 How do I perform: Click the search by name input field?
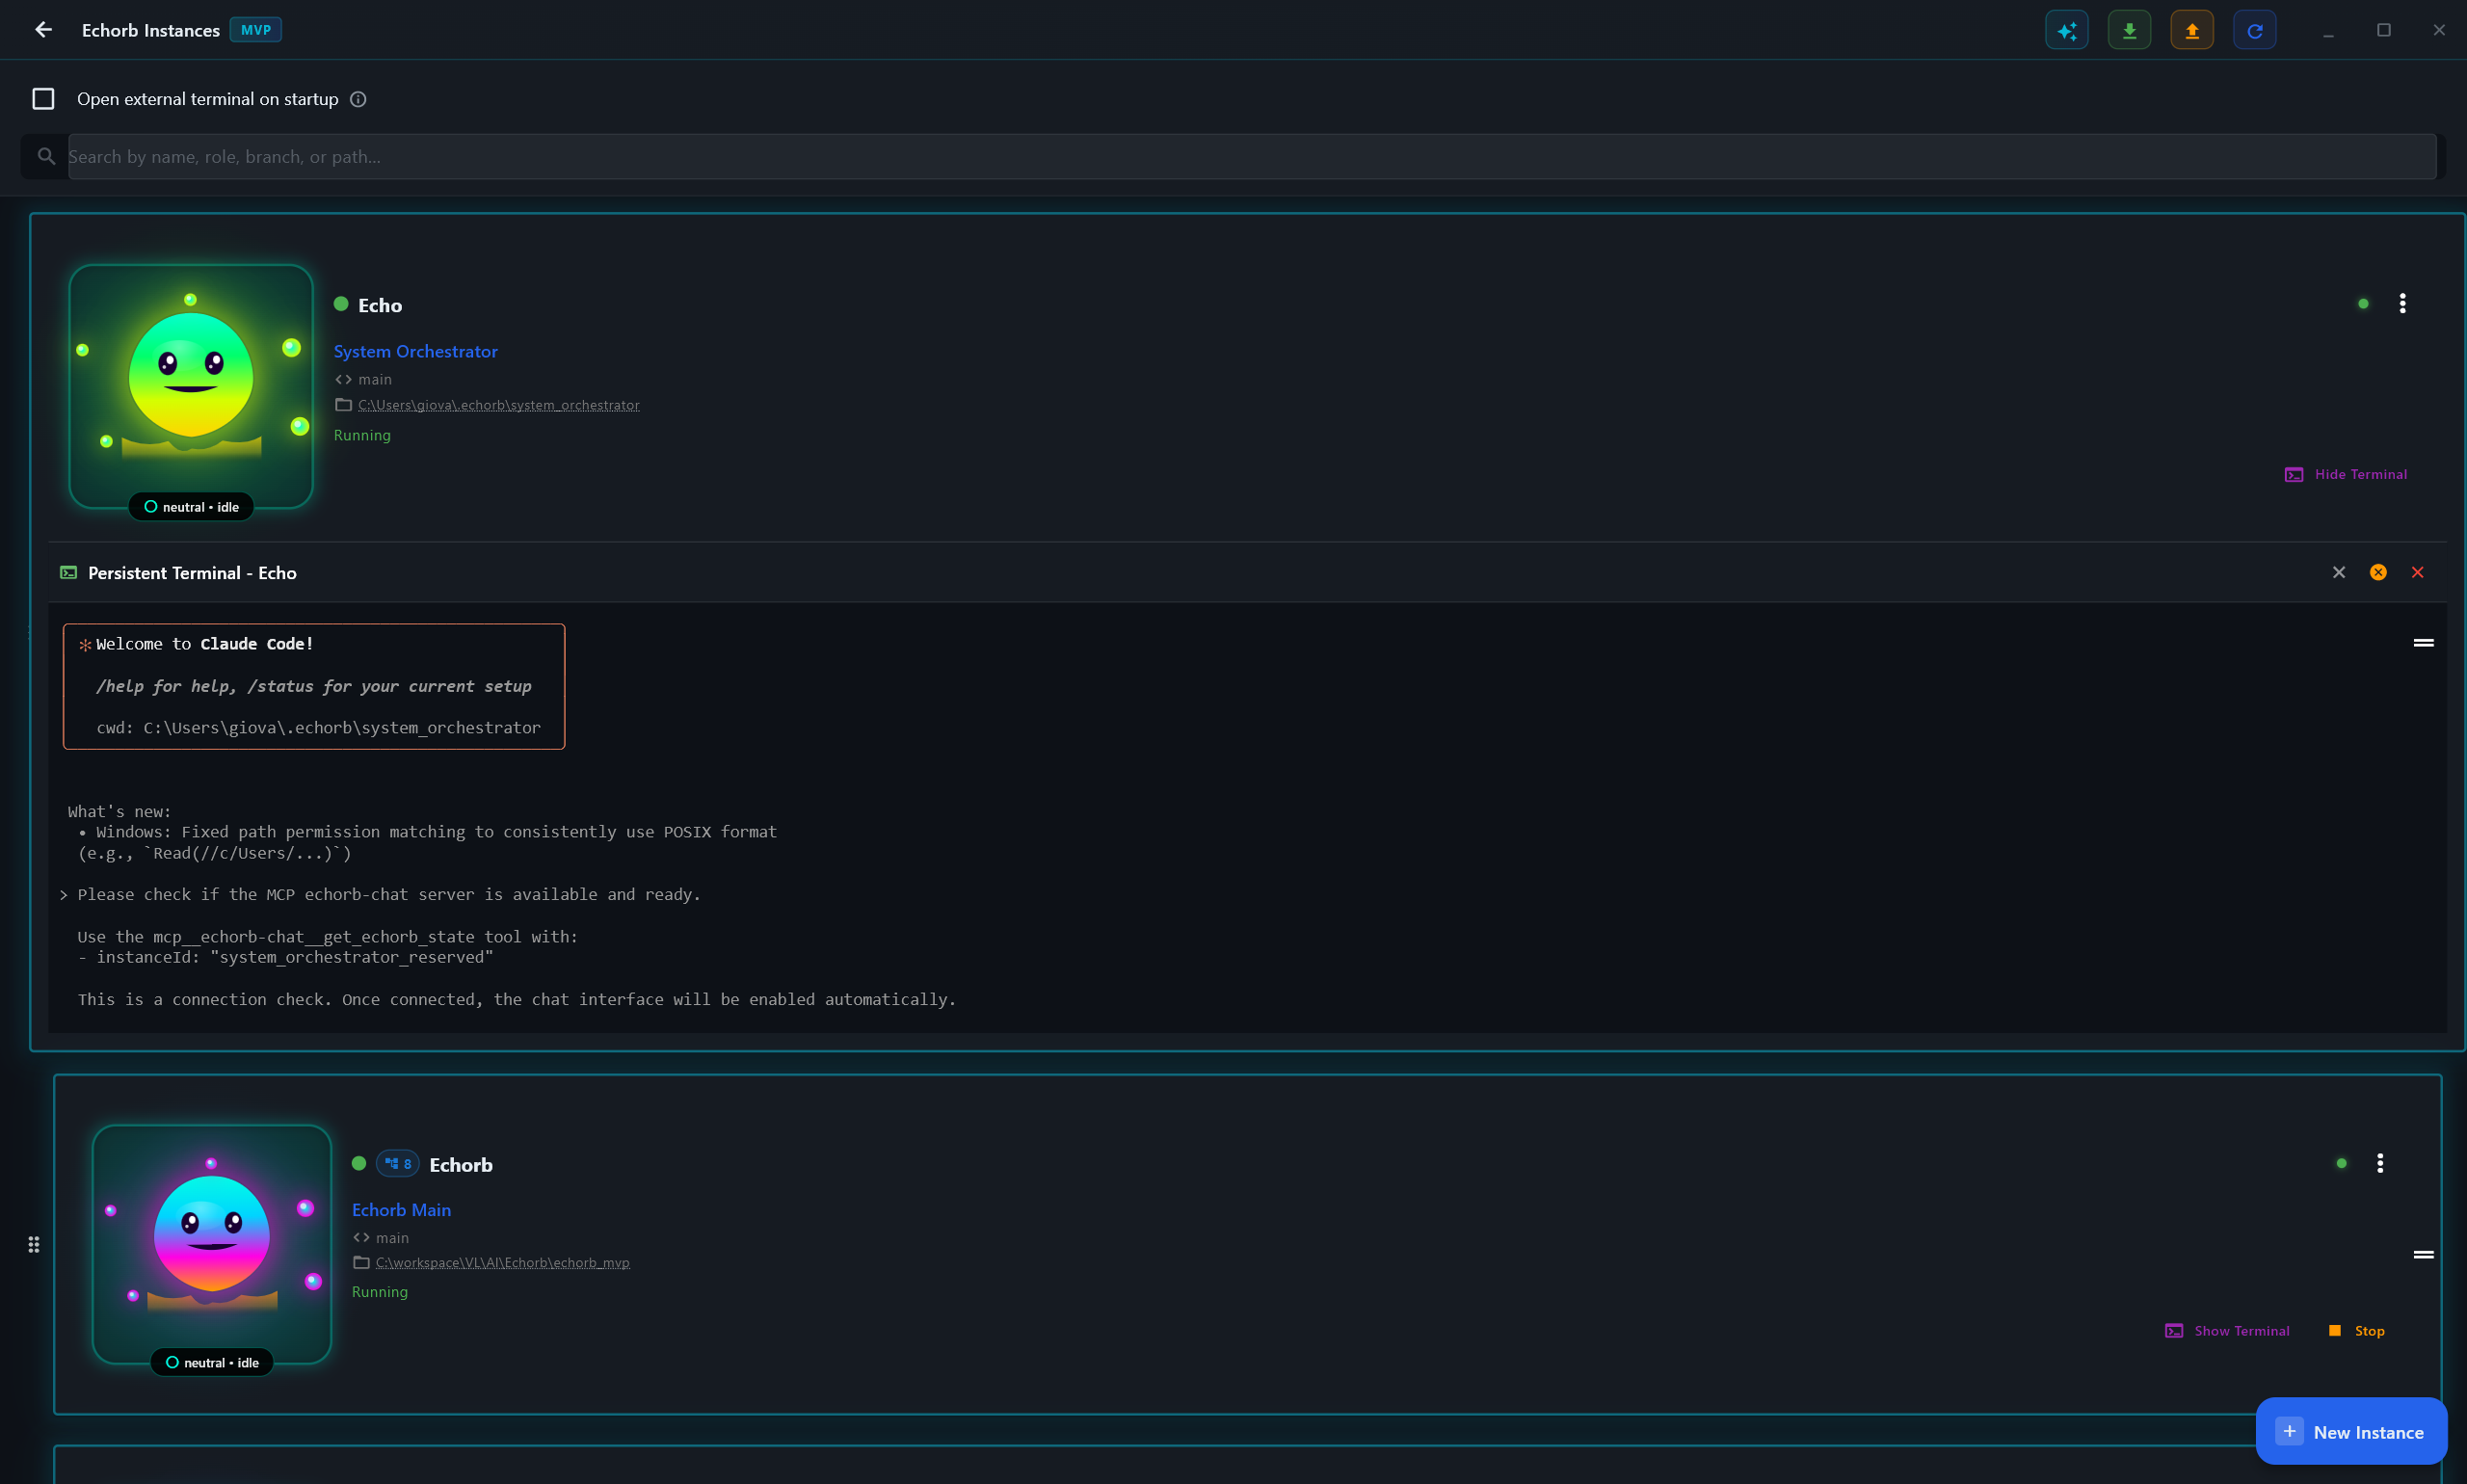pyautogui.click(x=1250, y=157)
